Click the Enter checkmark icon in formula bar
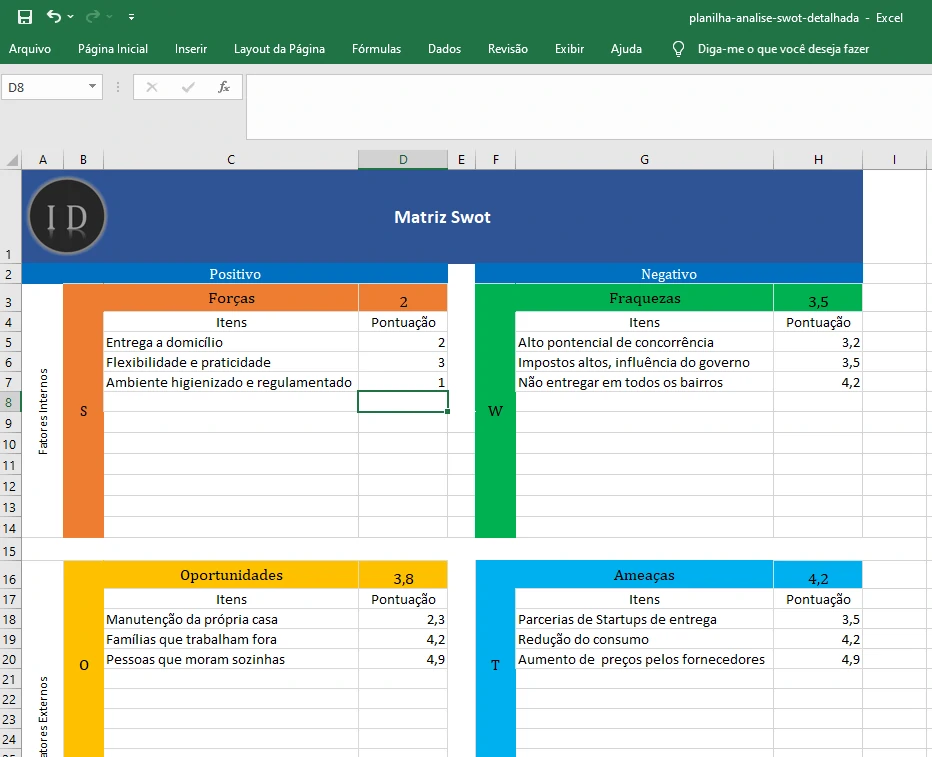The height and width of the screenshot is (757, 932). click(x=188, y=87)
